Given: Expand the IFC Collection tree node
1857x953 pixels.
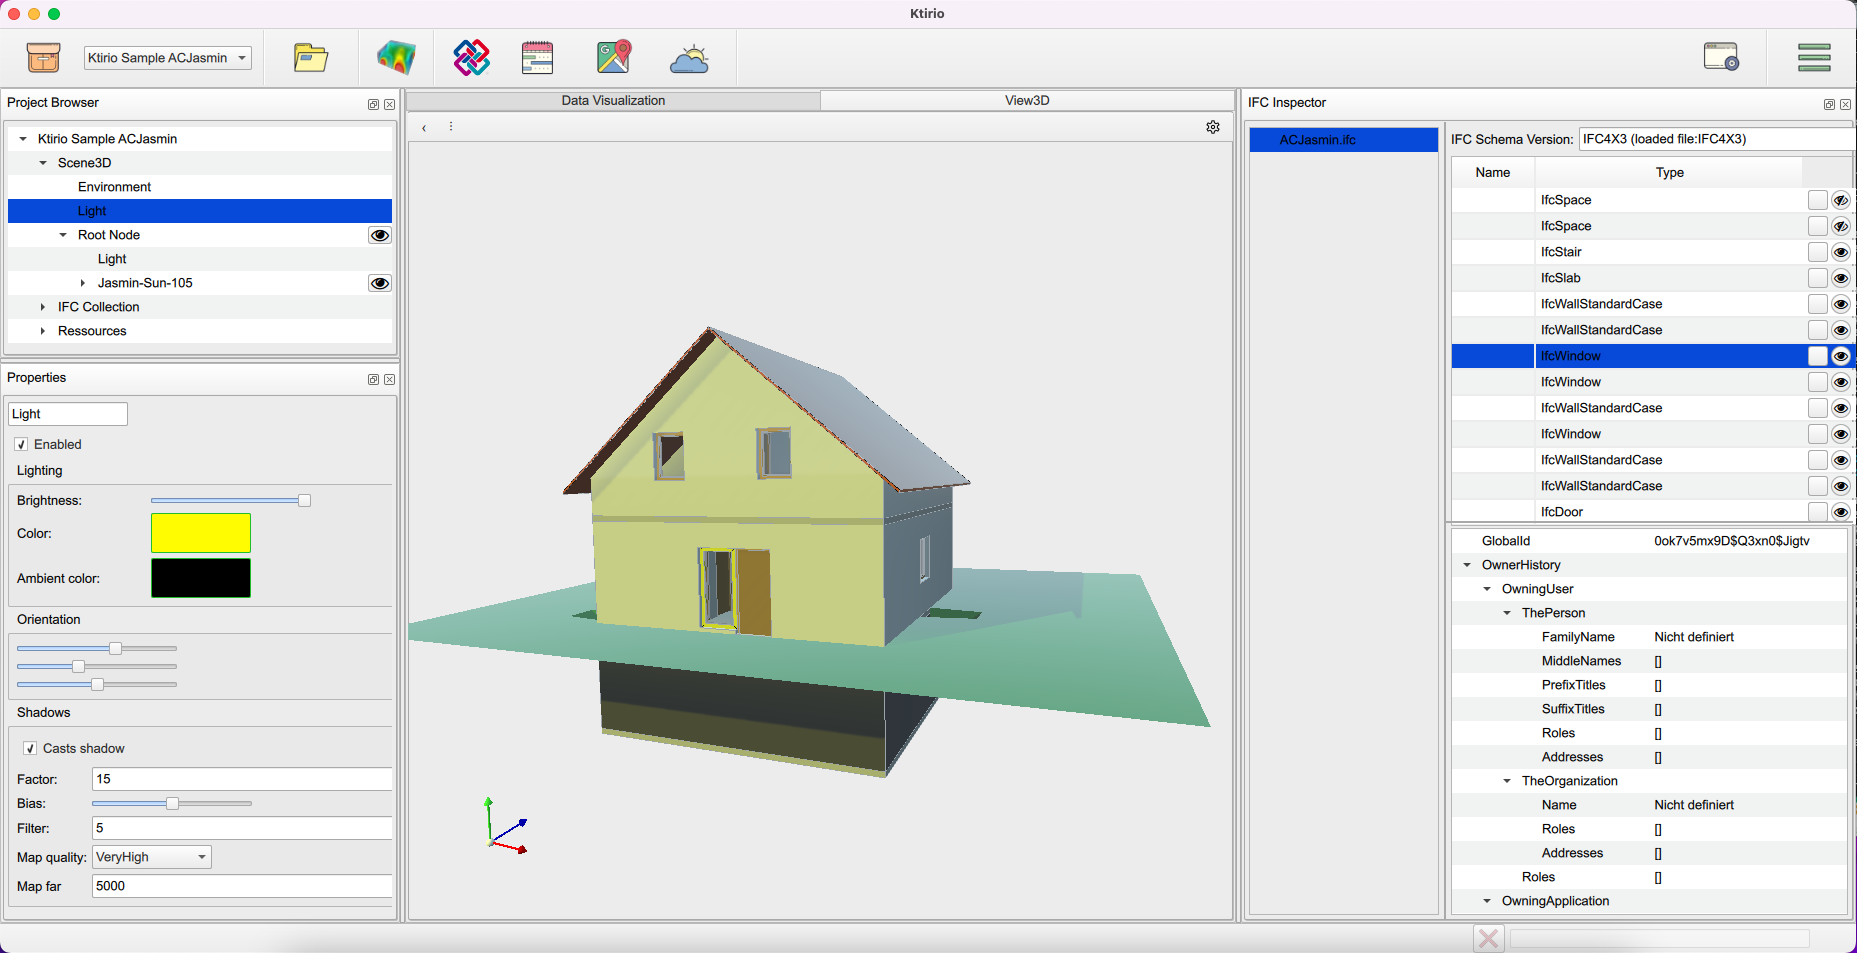Looking at the screenshot, I should pos(43,307).
